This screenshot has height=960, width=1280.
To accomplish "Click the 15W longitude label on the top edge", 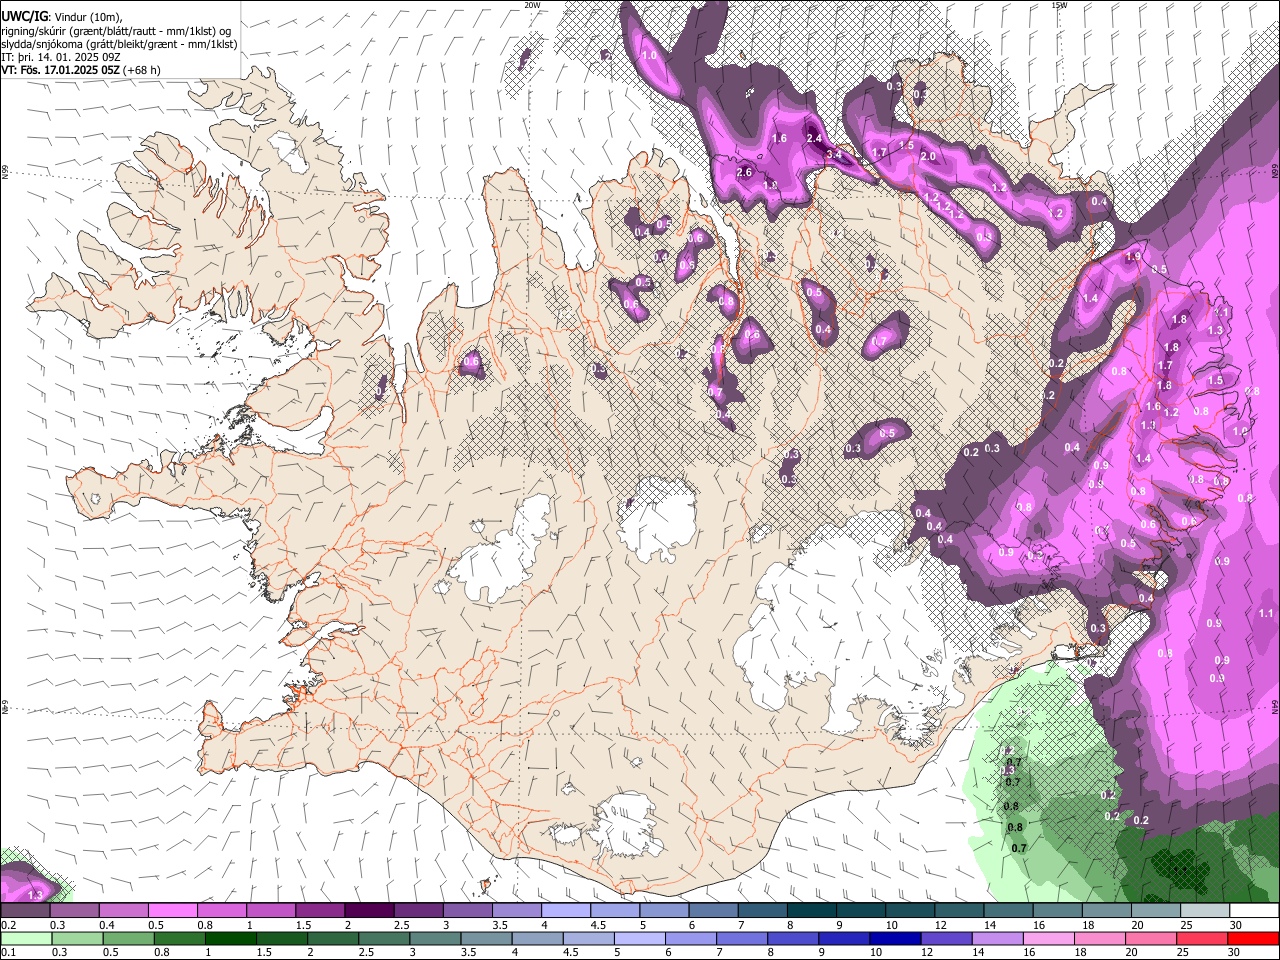I will tap(1059, 5).
